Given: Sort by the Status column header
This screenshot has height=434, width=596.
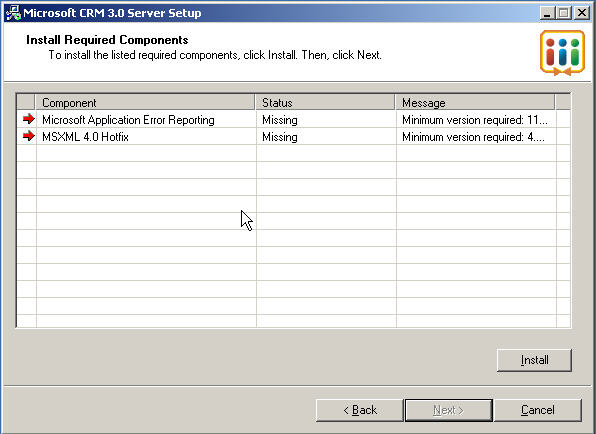Looking at the screenshot, I should (x=325, y=103).
